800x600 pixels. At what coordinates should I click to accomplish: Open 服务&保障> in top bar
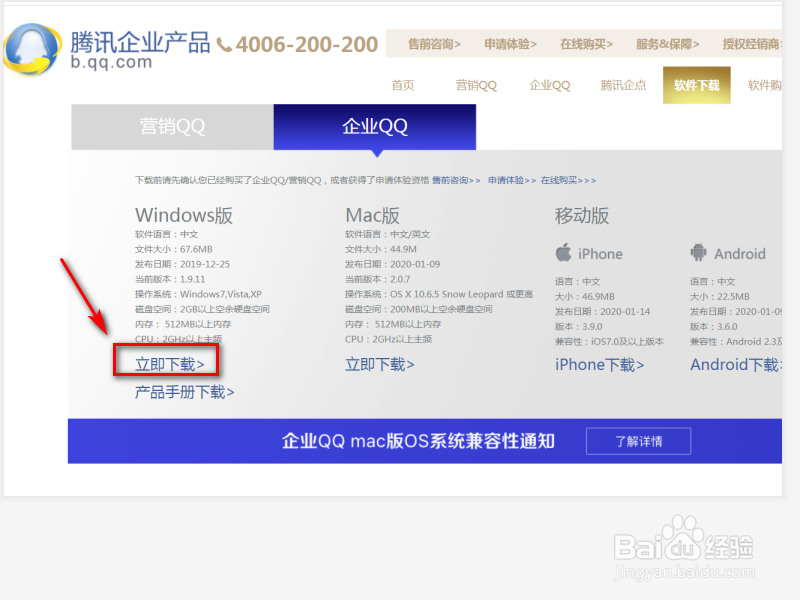(667, 44)
